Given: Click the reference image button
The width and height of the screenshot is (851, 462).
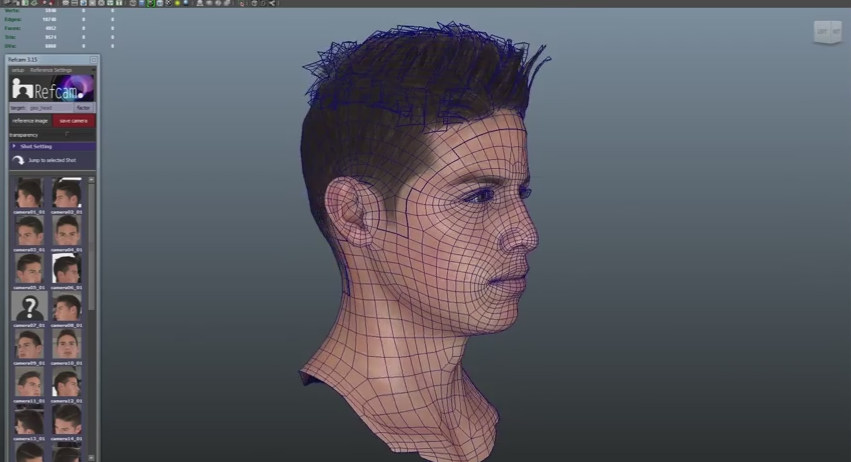Looking at the screenshot, I should coord(30,121).
